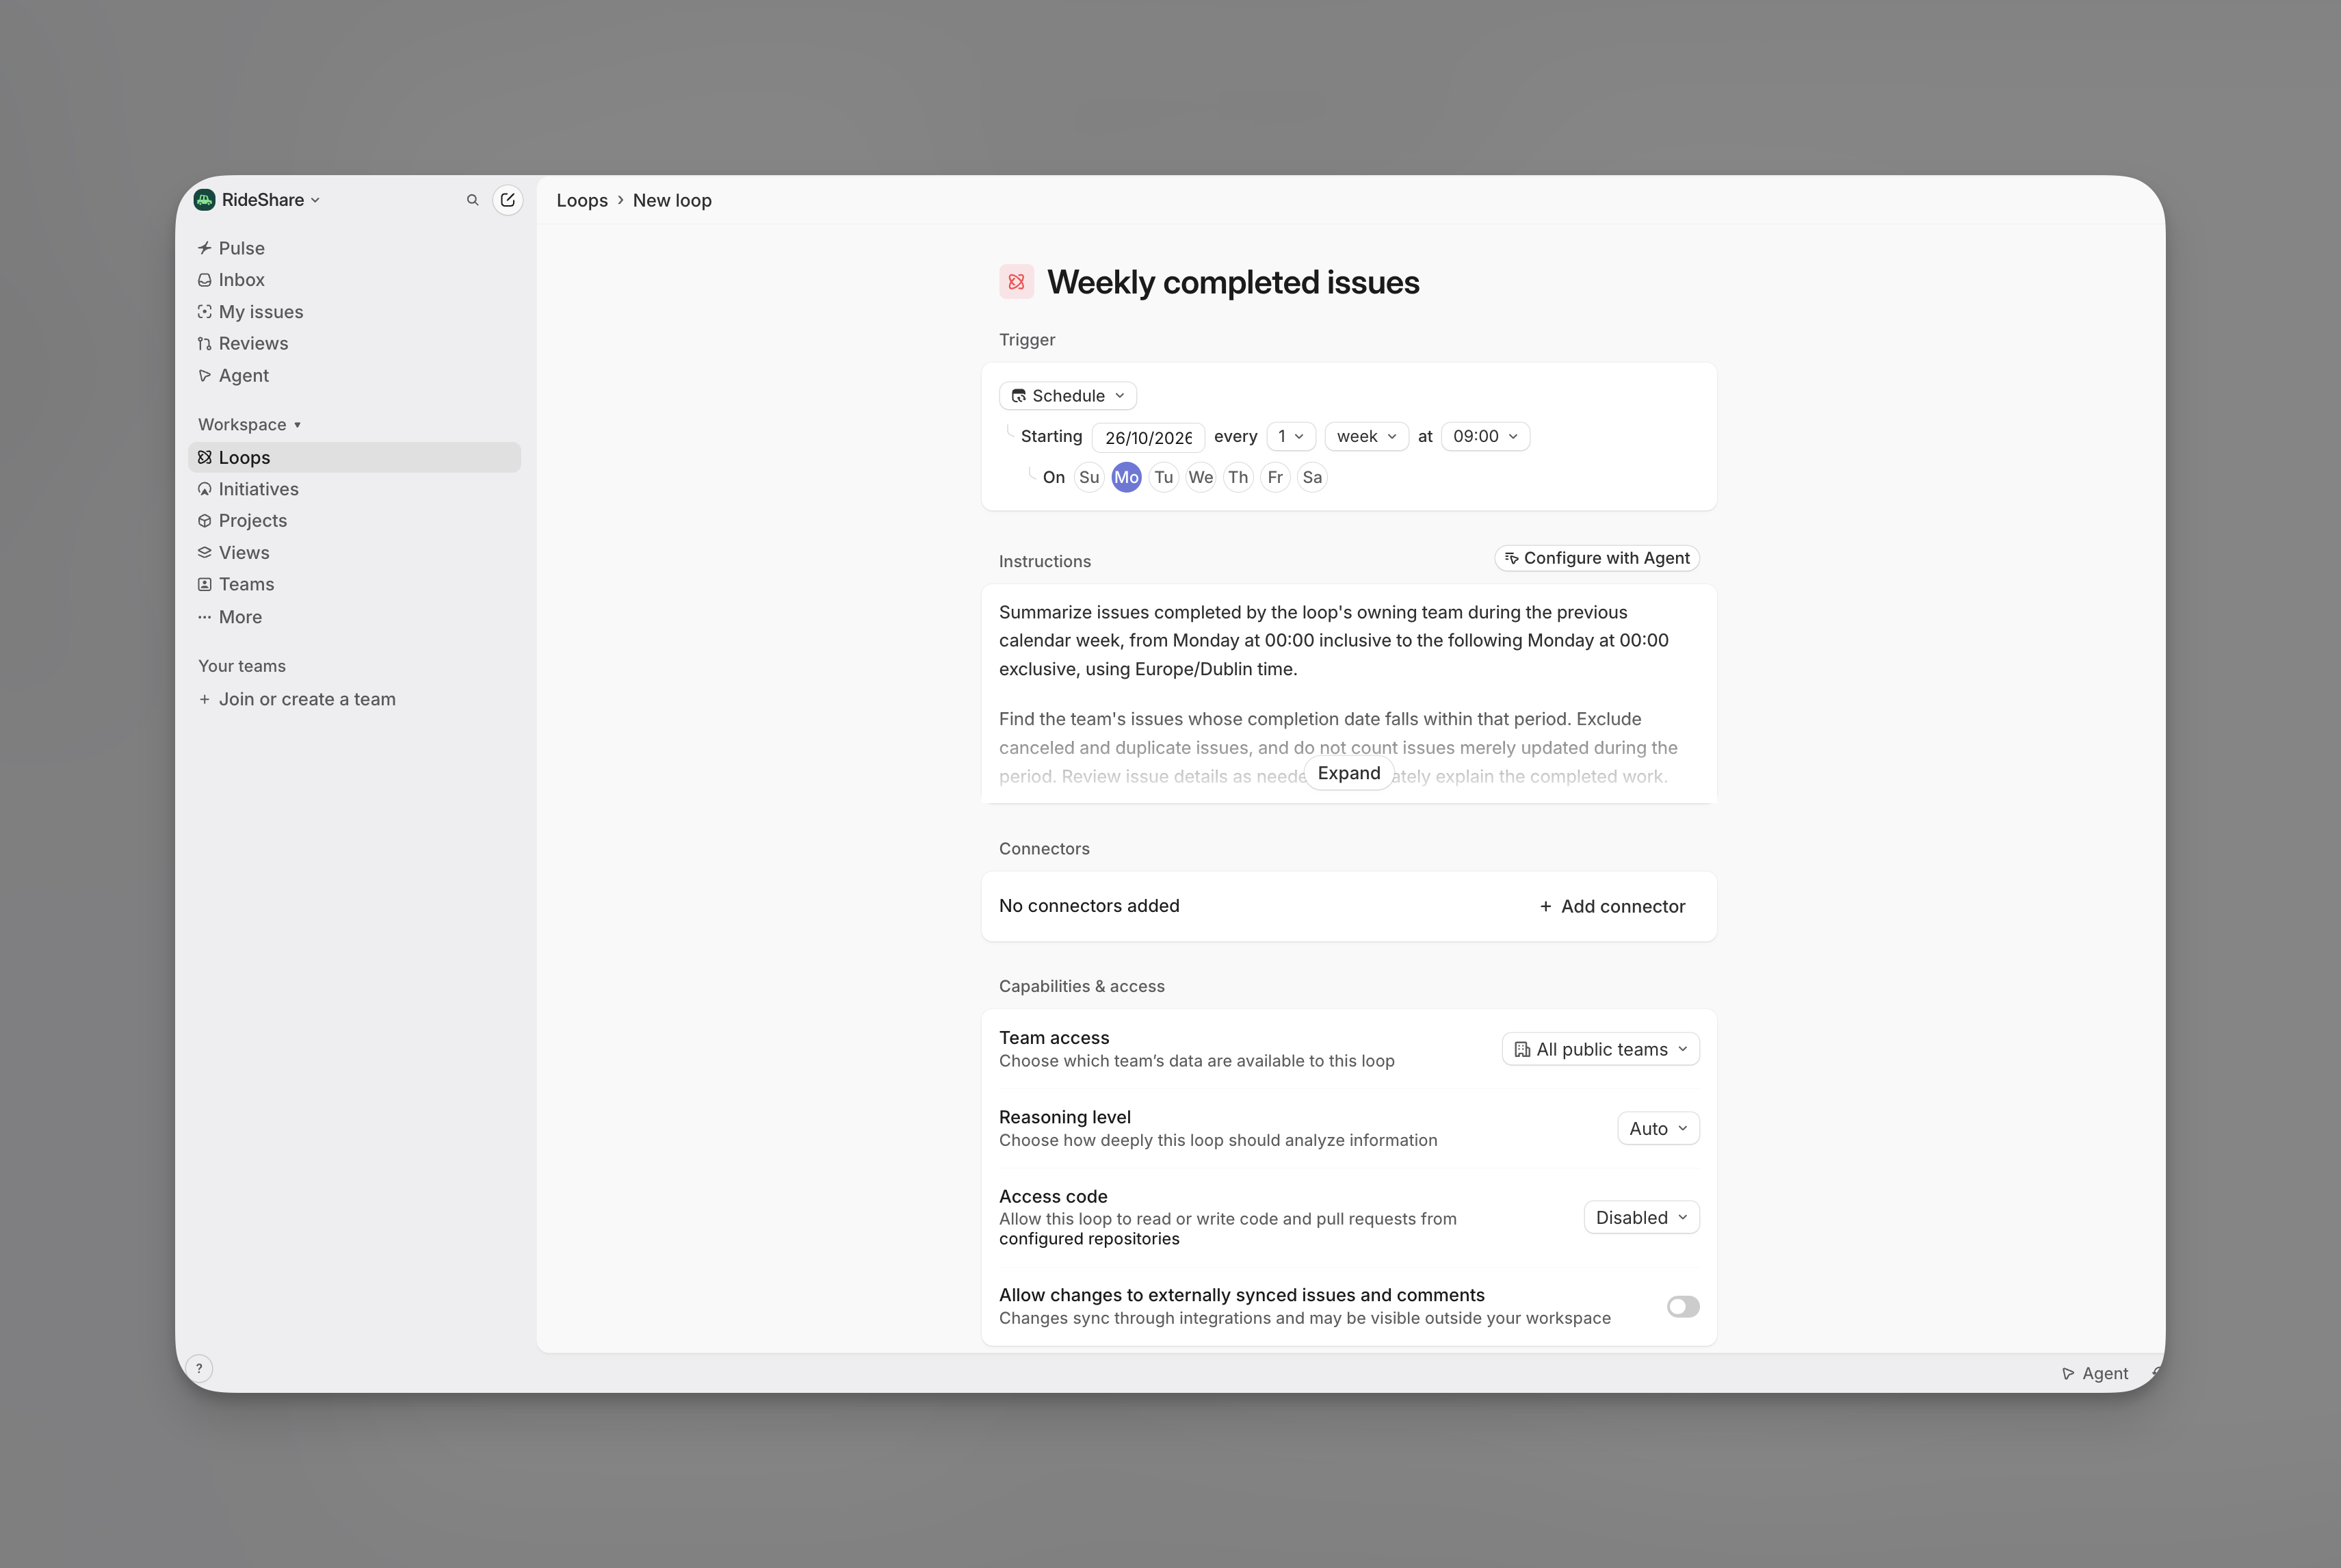The image size is (2341, 1568).
Task: Click the Pulse lightning icon
Action: point(205,248)
